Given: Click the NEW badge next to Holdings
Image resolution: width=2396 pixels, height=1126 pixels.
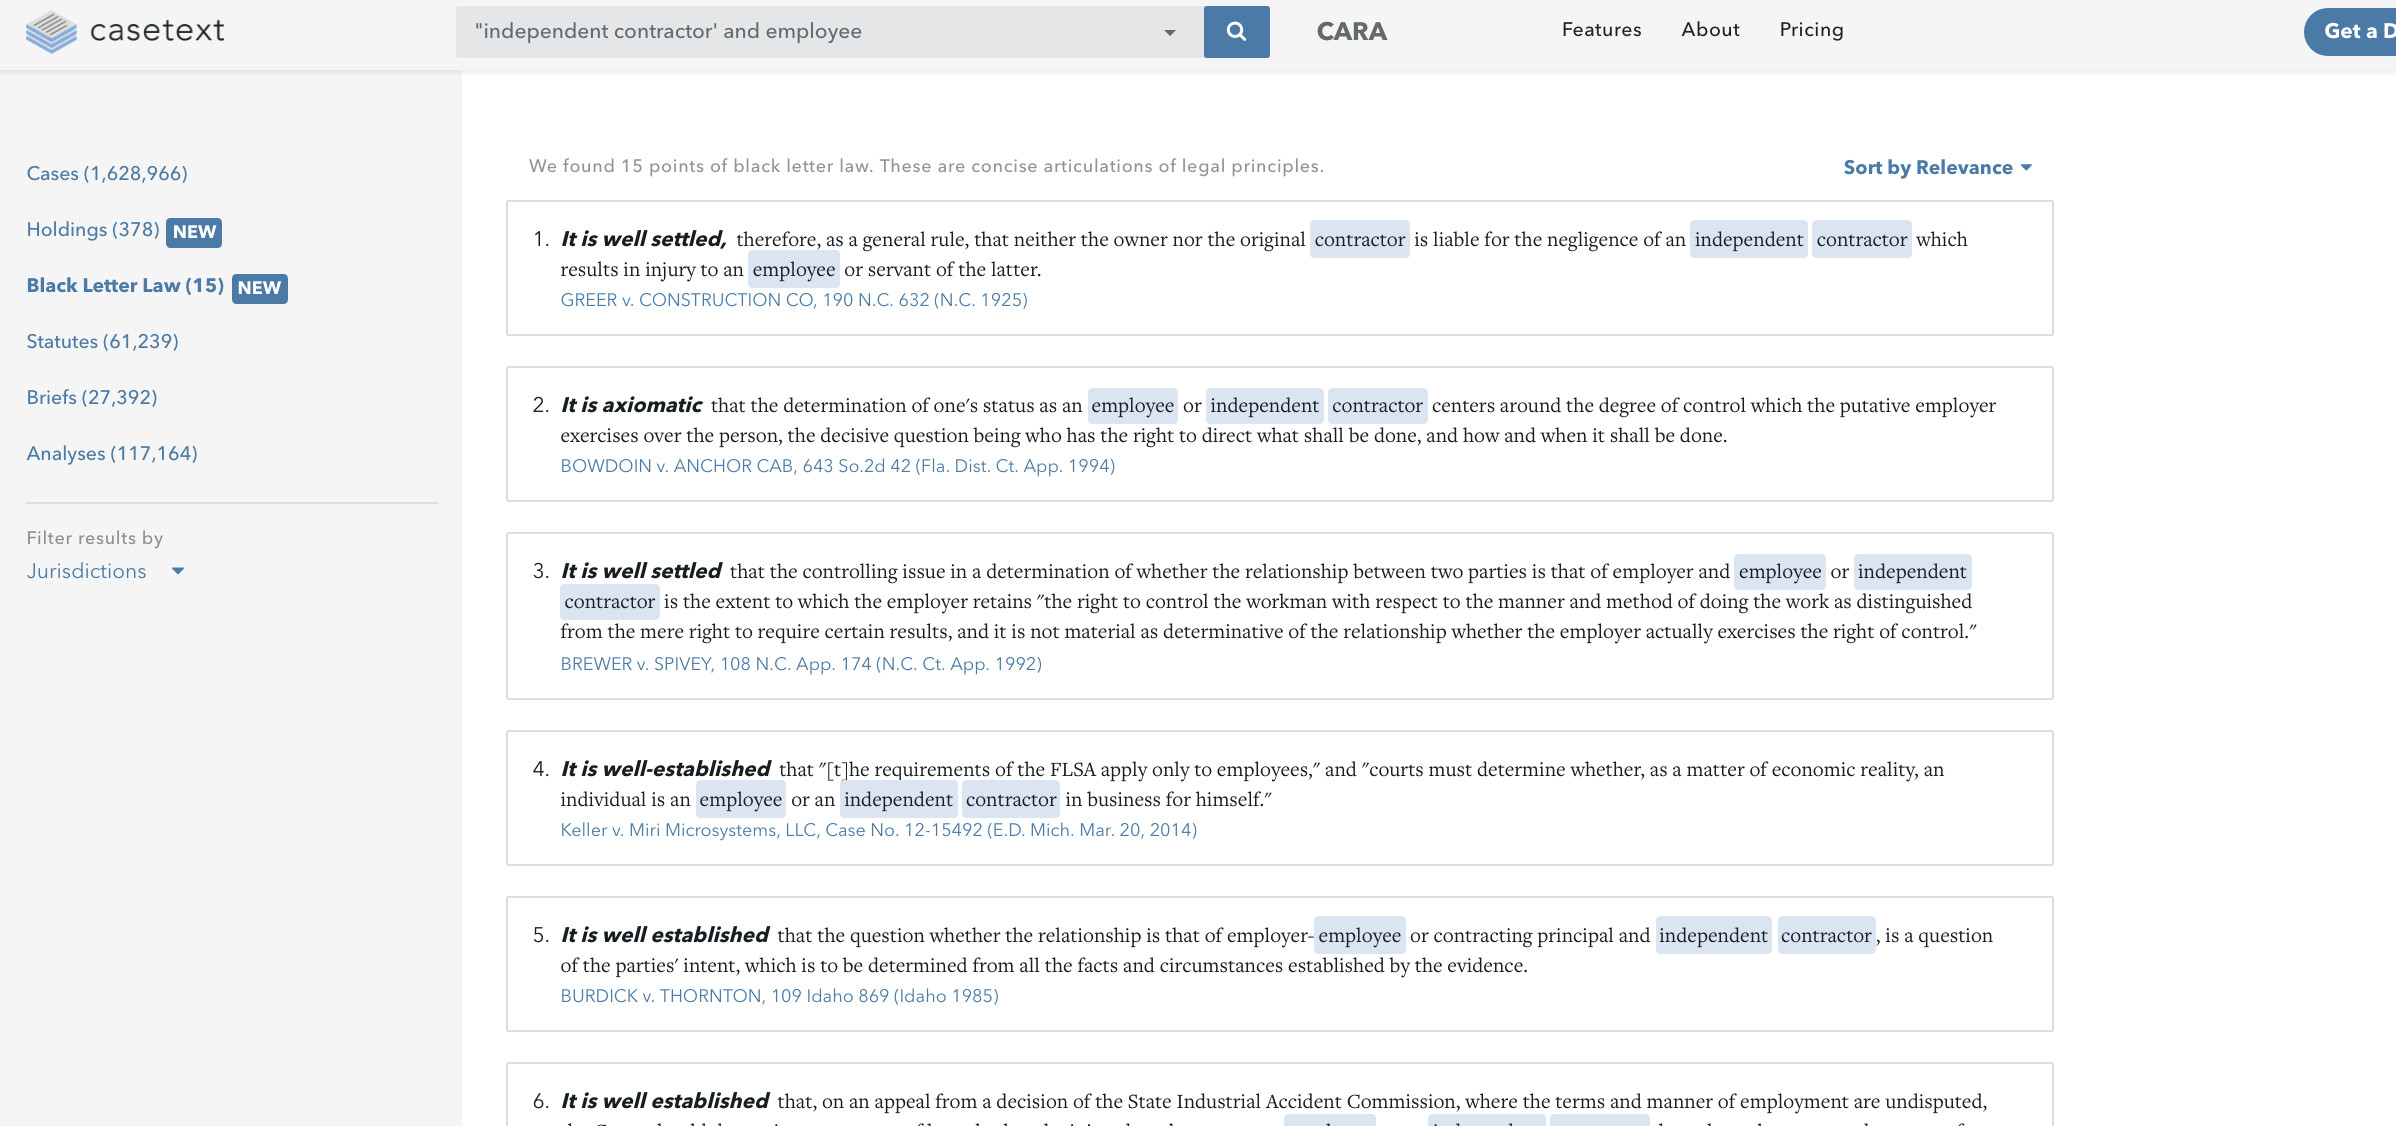Looking at the screenshot, I should 194,231.
